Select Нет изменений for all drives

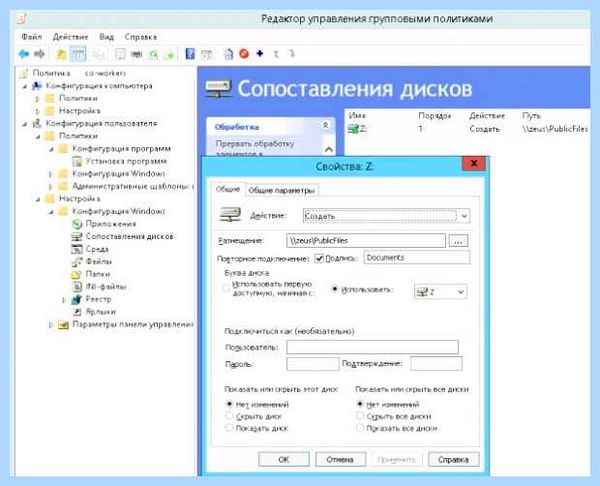coord(360,404)
